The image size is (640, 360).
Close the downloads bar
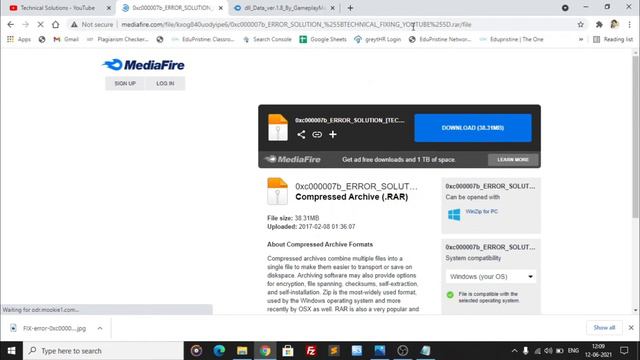coord(631,328)
